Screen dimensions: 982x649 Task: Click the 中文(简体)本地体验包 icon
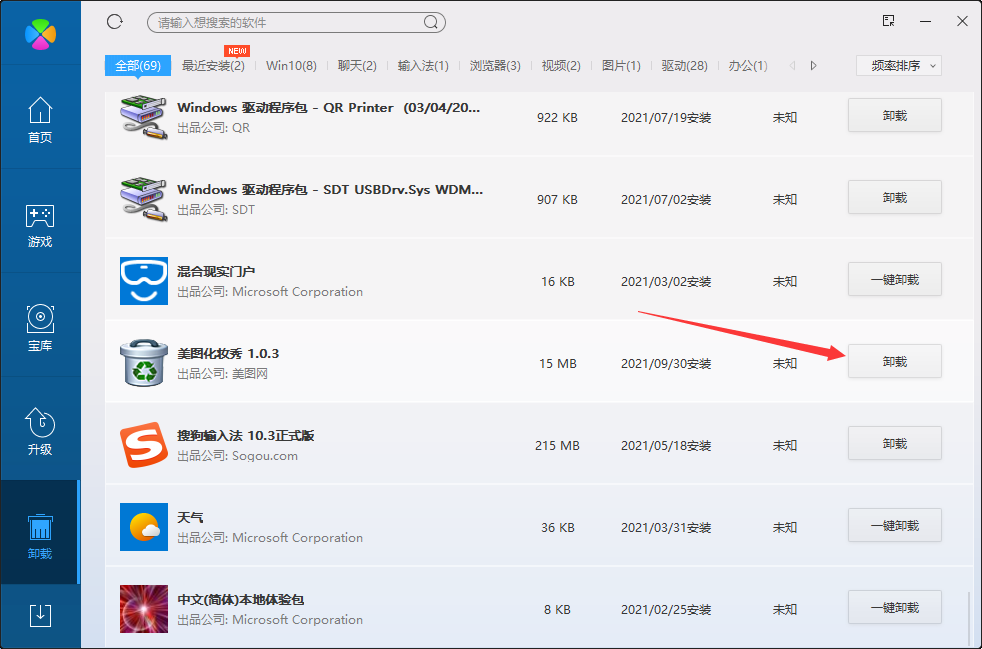point(143,609)
